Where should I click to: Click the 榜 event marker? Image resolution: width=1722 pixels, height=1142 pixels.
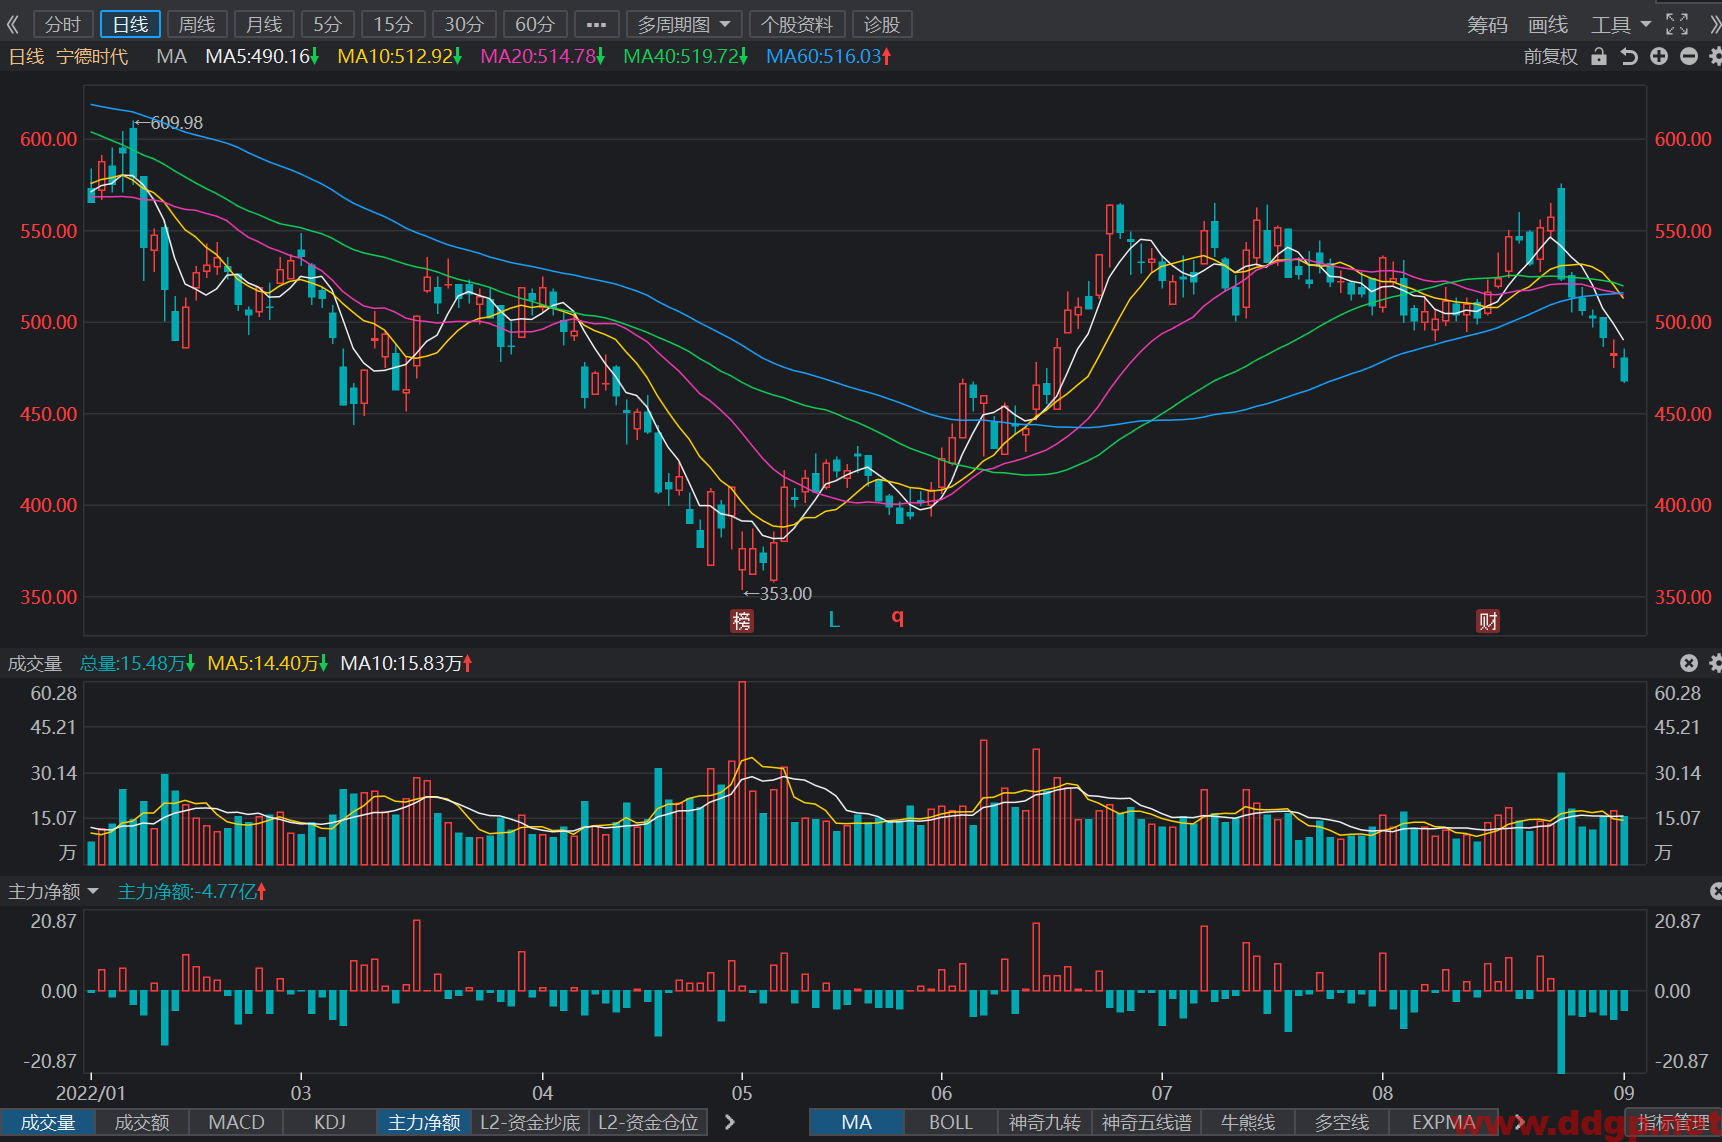pyautogui.click(x=742, y=621)
